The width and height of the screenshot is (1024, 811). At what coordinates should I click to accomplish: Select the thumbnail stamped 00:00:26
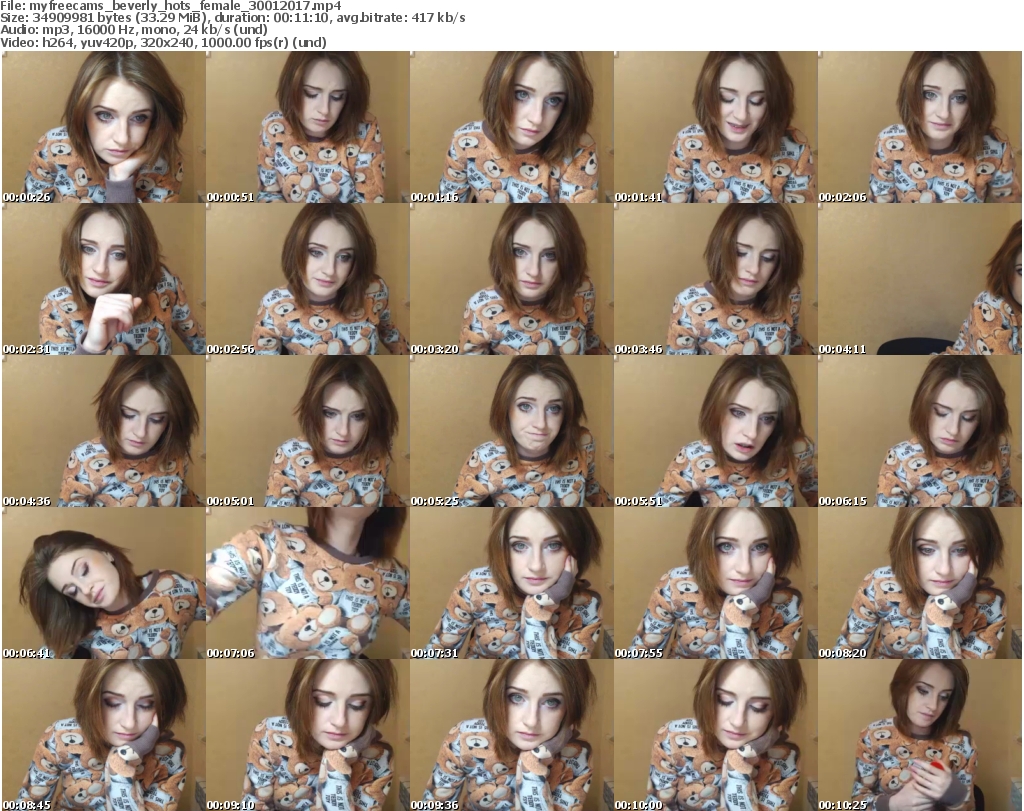[x=103, y=127]
